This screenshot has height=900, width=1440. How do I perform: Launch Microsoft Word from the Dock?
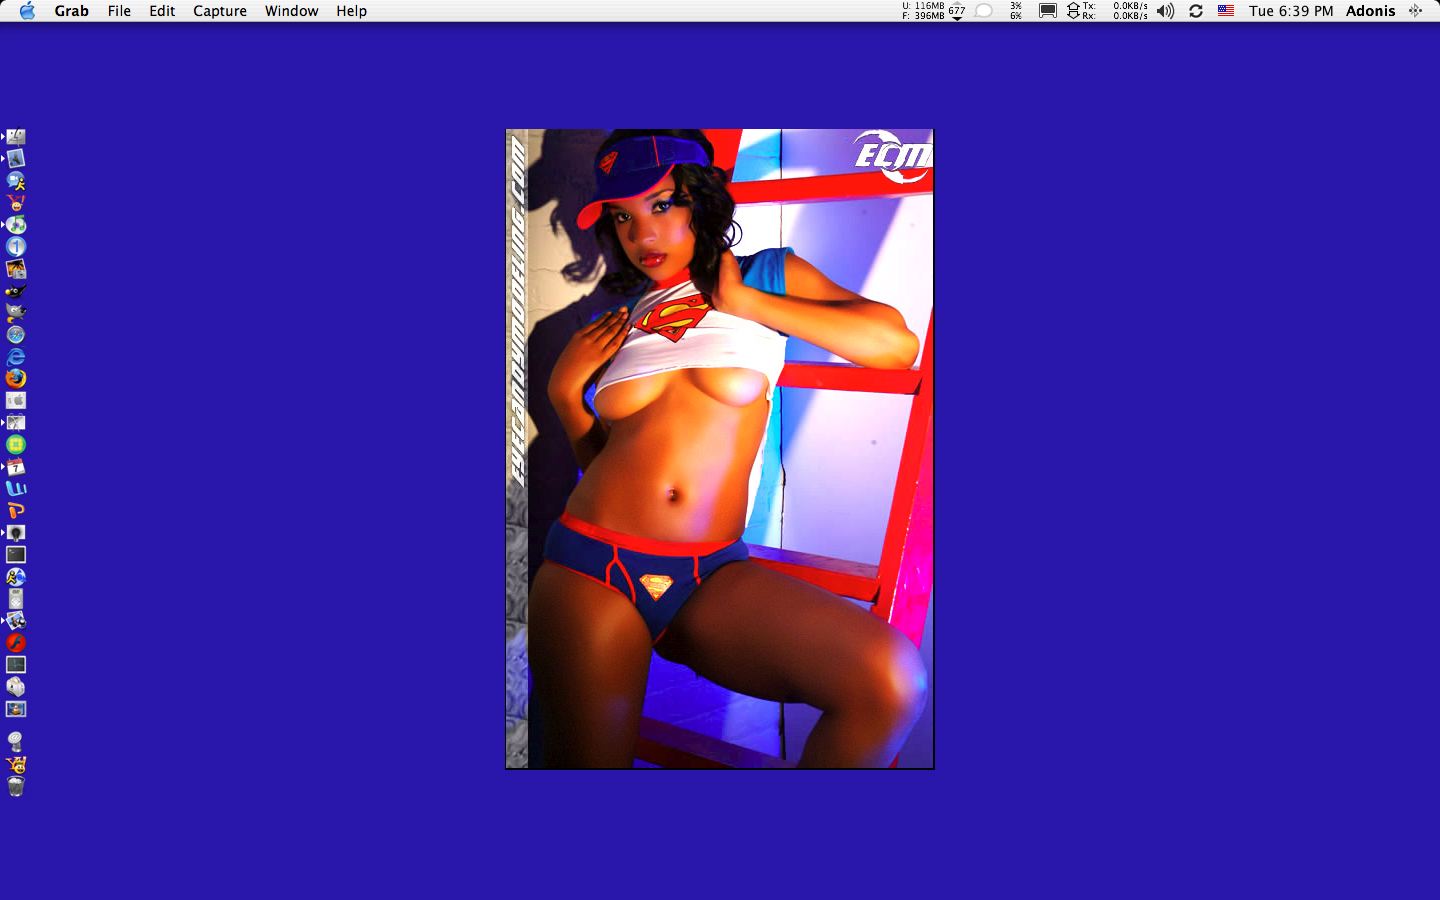(x=16, y=489)
